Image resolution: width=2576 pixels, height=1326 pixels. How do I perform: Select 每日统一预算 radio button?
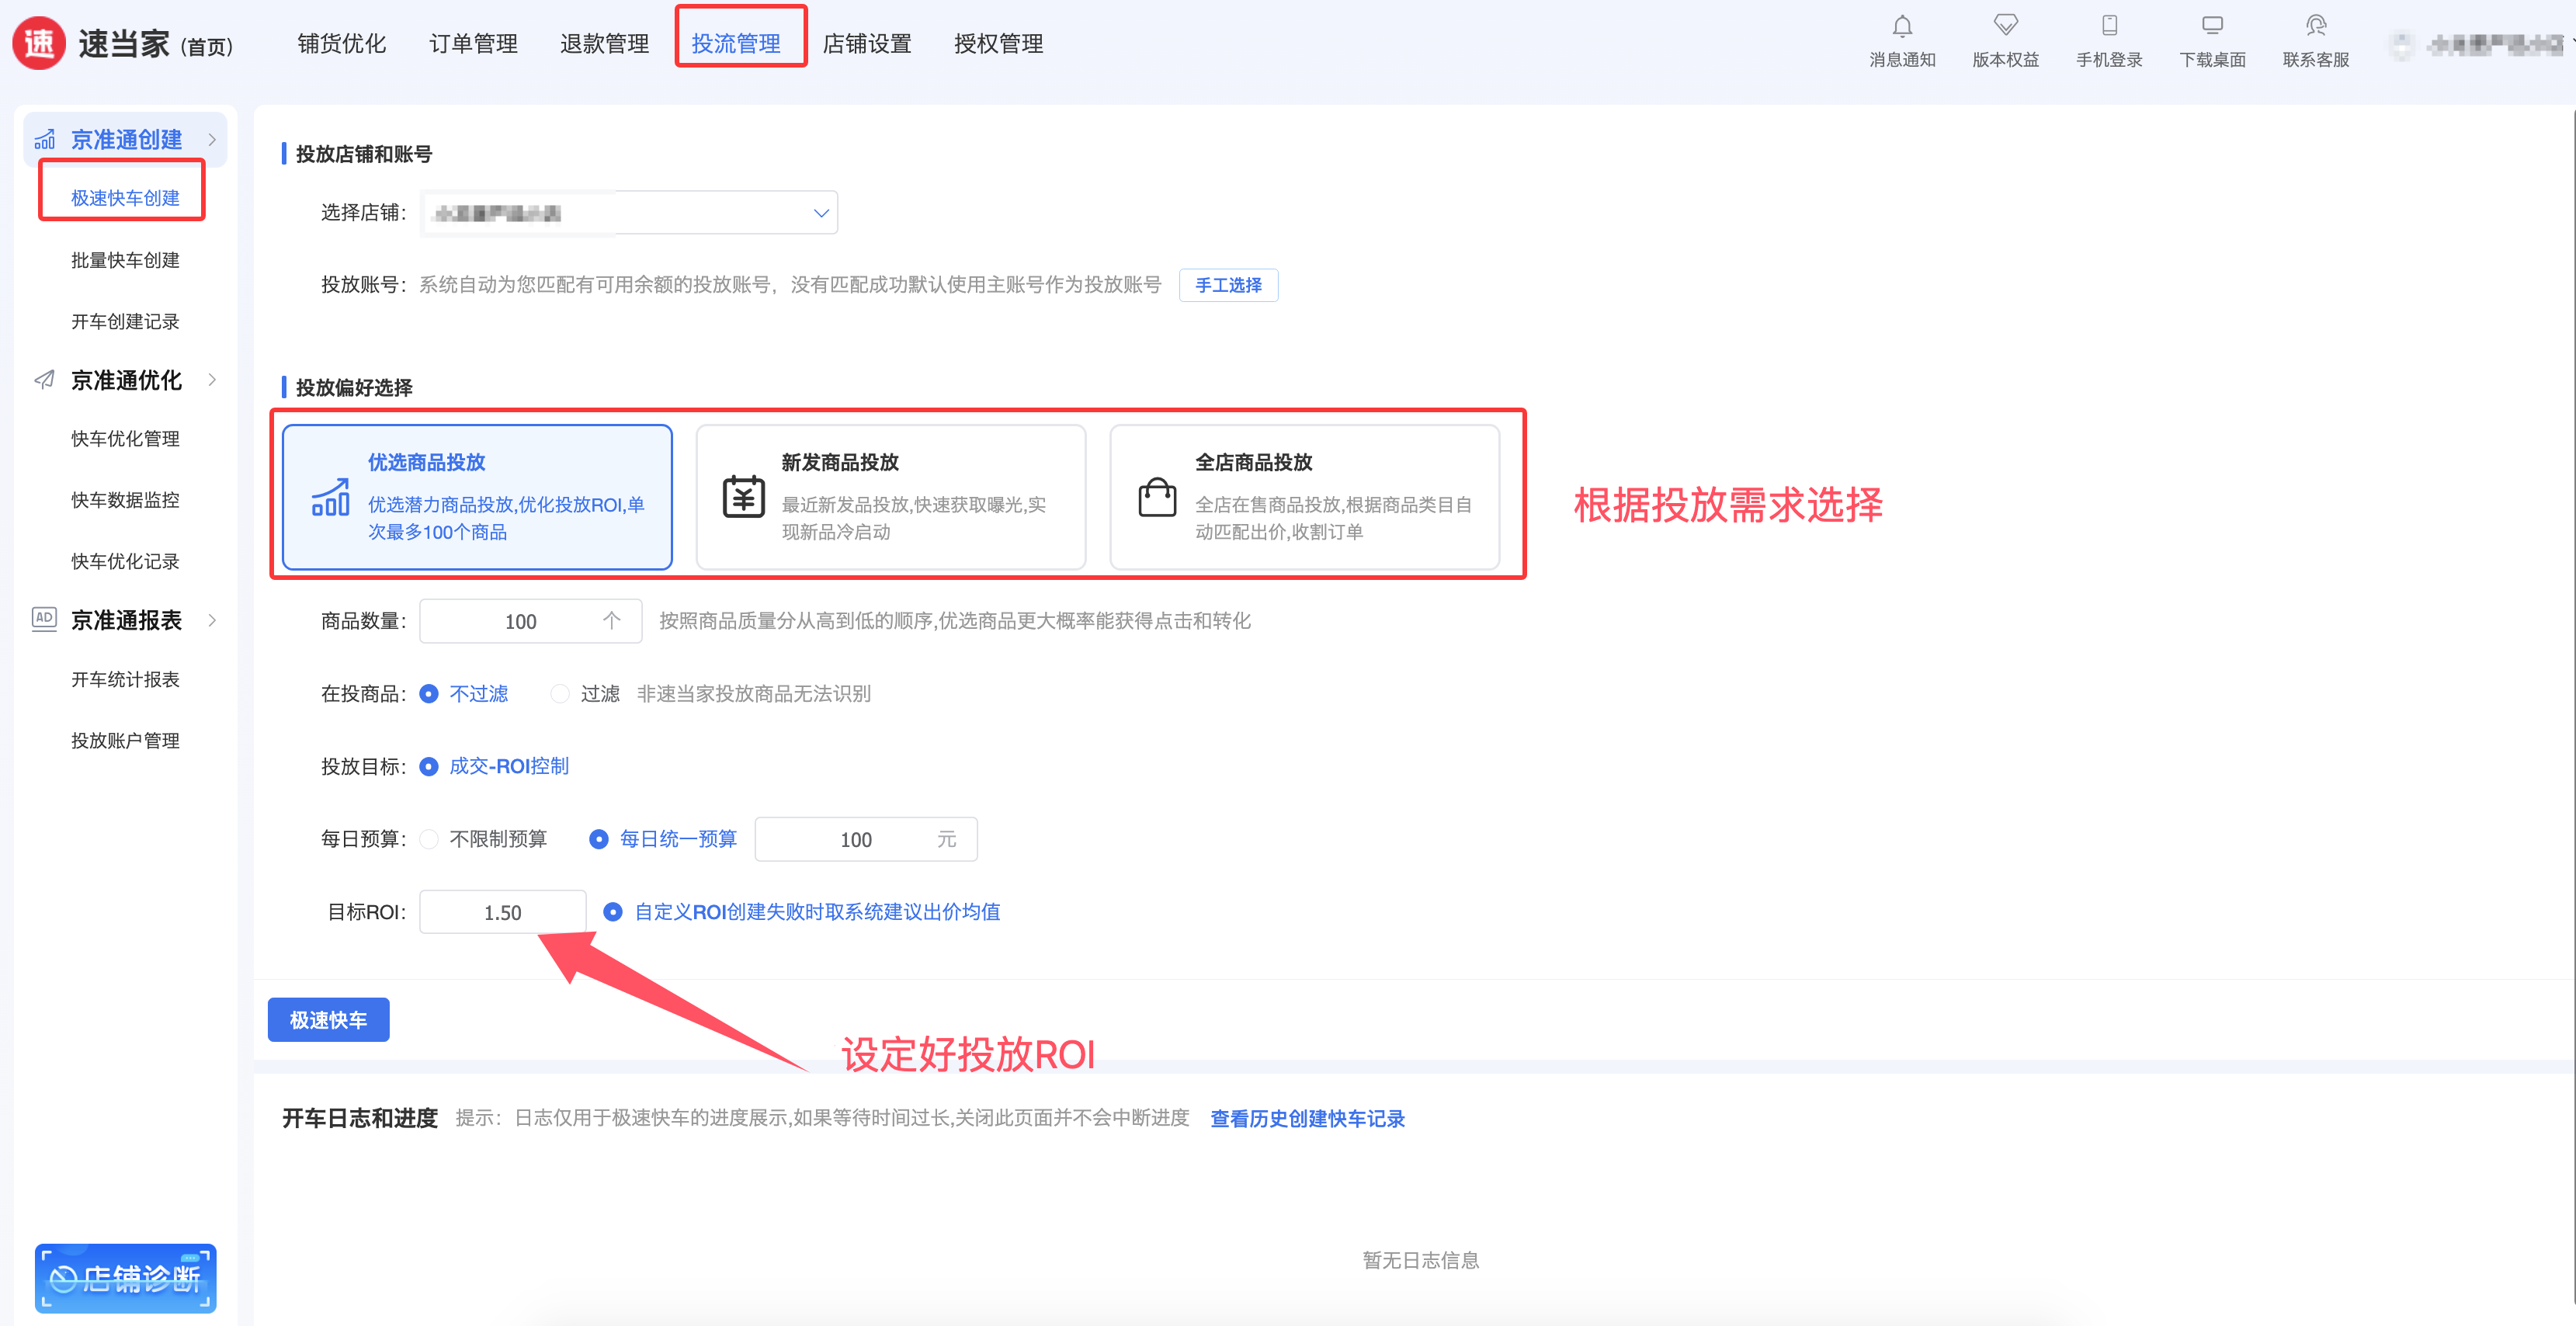[x=598, y=839]
